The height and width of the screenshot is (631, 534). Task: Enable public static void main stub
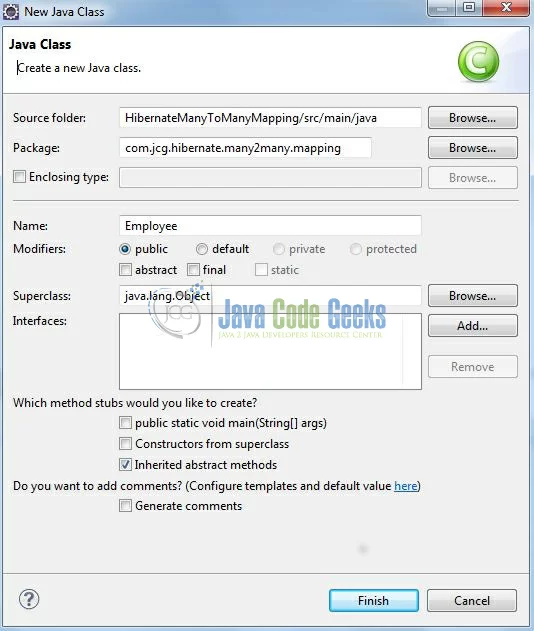(x=125, y=423)
